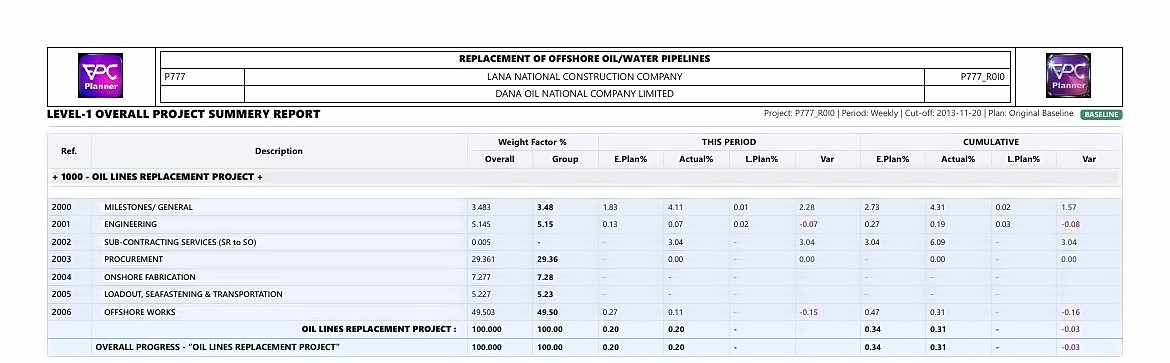Click Milestones cumulative E.Plan value 2.73
This screenshot has height=363, width=1170.
872,207
